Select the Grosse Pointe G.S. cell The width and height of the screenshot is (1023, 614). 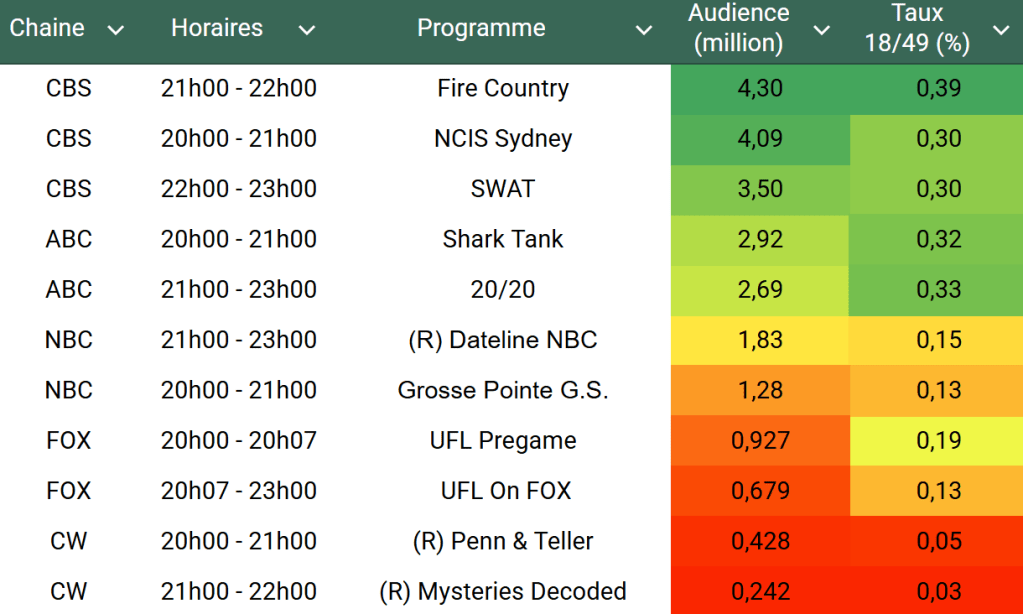pos(503,390)
